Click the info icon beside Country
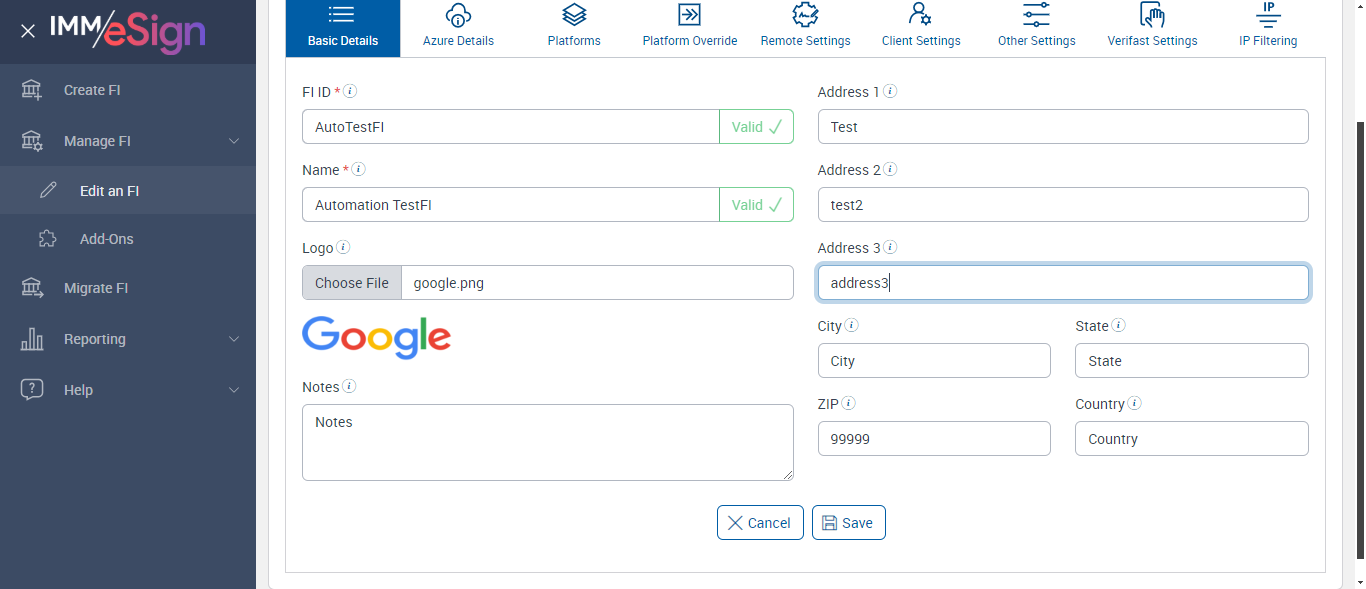1366x589 pixels. coord(1134,403)
